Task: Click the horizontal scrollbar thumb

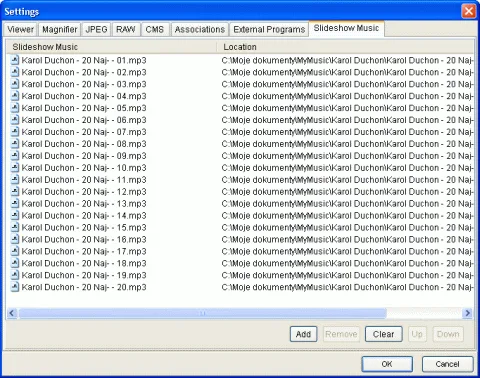Action: click(x=203, y=313)
